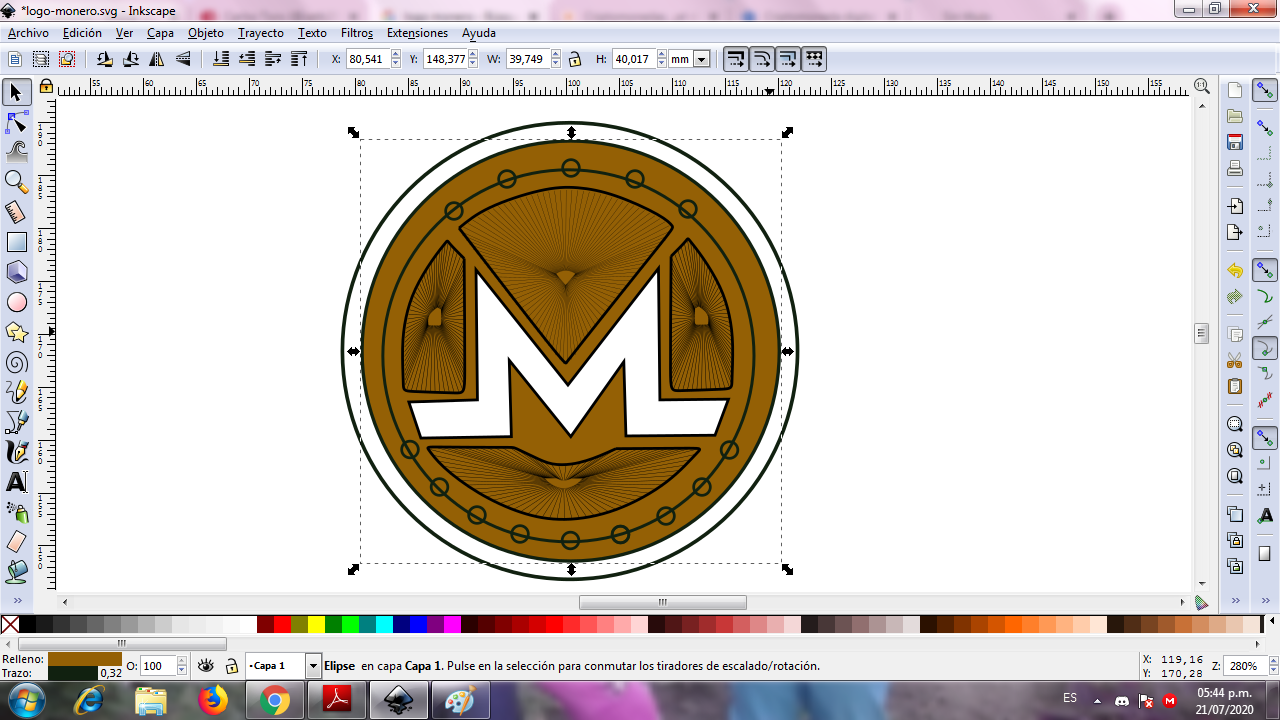Raise selection to top
This screenshot has height=720, width=1280.
(x=299, y=59)
